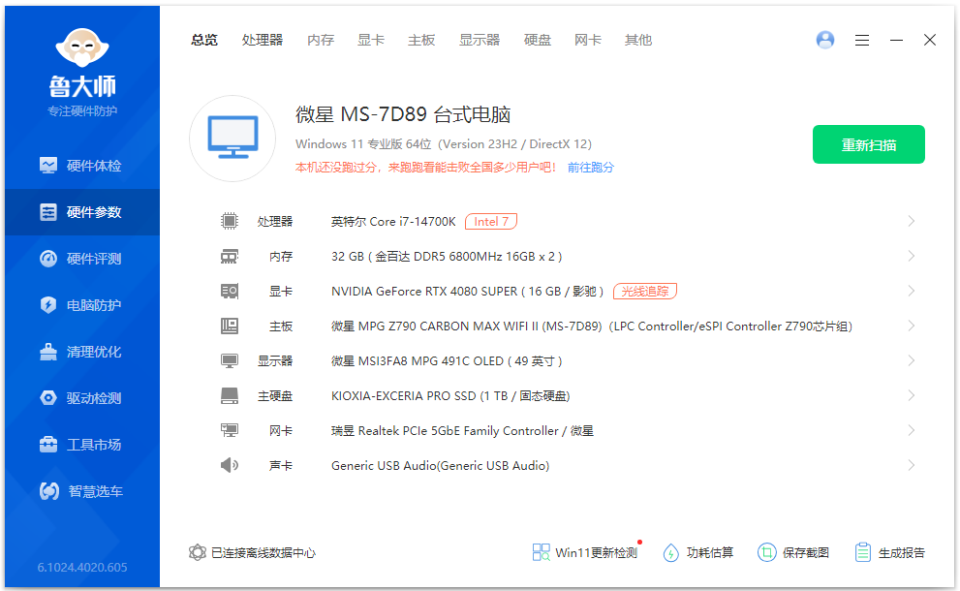
Task: Switch to the top 内存 tab
Action: (x=320, y=40)
